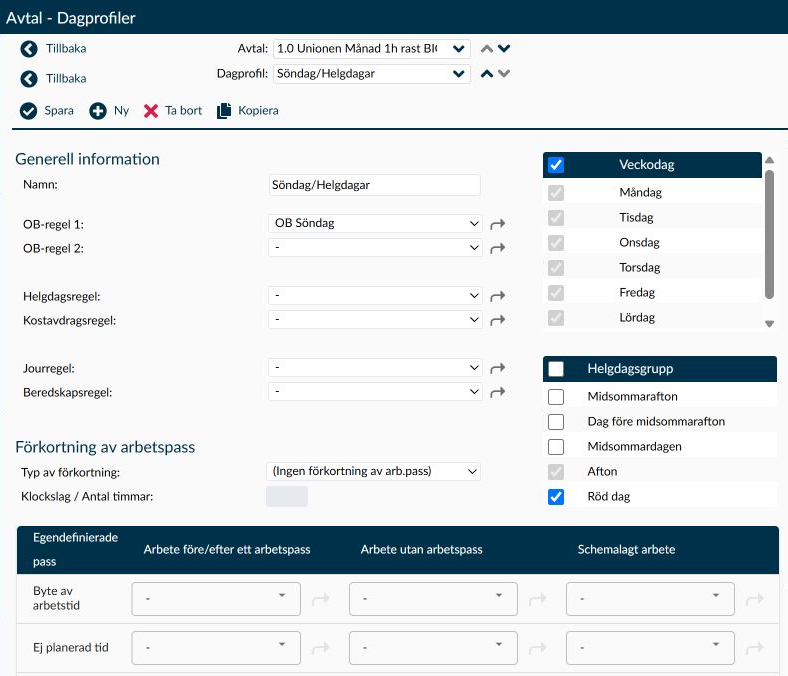This screenshot has height=676, width=788.
Task: Open the Typ av förkortning dropdown
Action: click(x=373, y=471)
